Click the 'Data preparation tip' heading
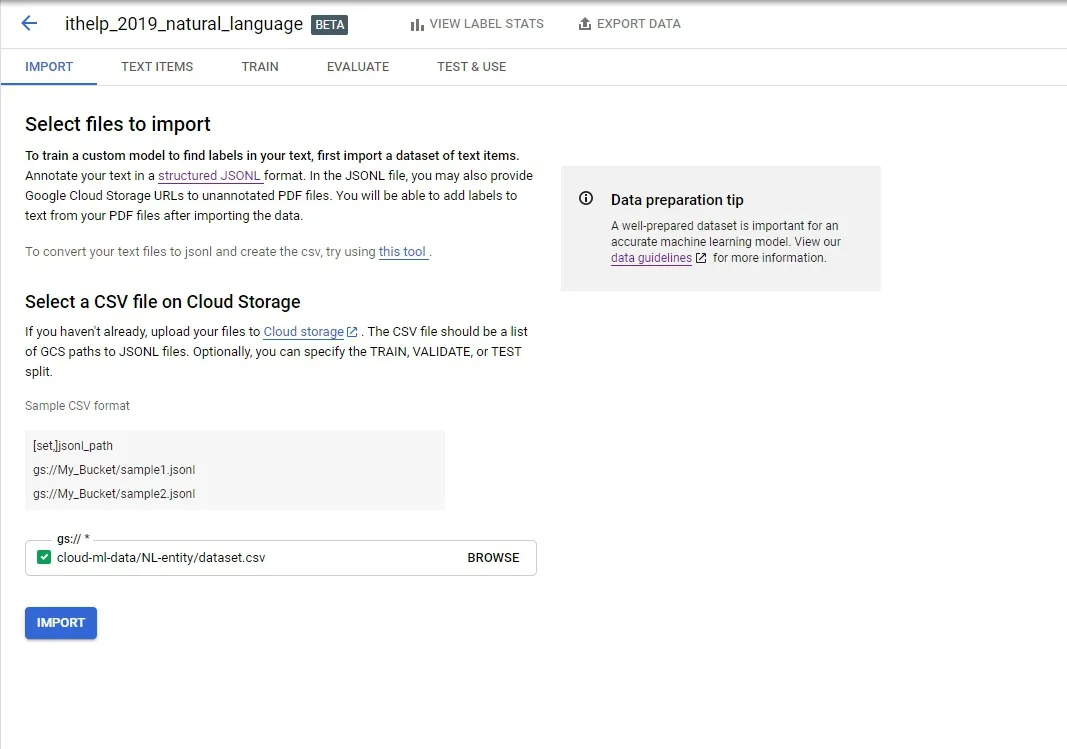This screenshot has width=1067, height=749. [x=677, y=200]
